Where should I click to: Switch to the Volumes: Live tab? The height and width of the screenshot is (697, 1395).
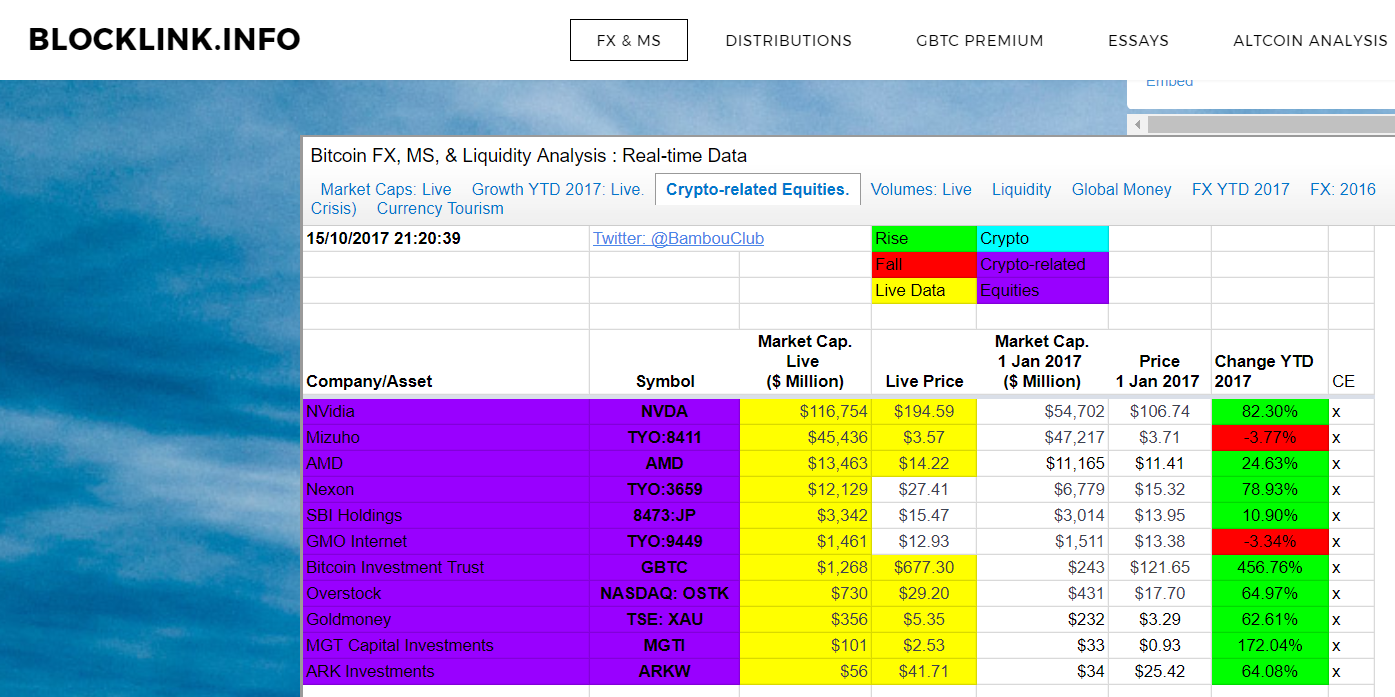(921, 189)
